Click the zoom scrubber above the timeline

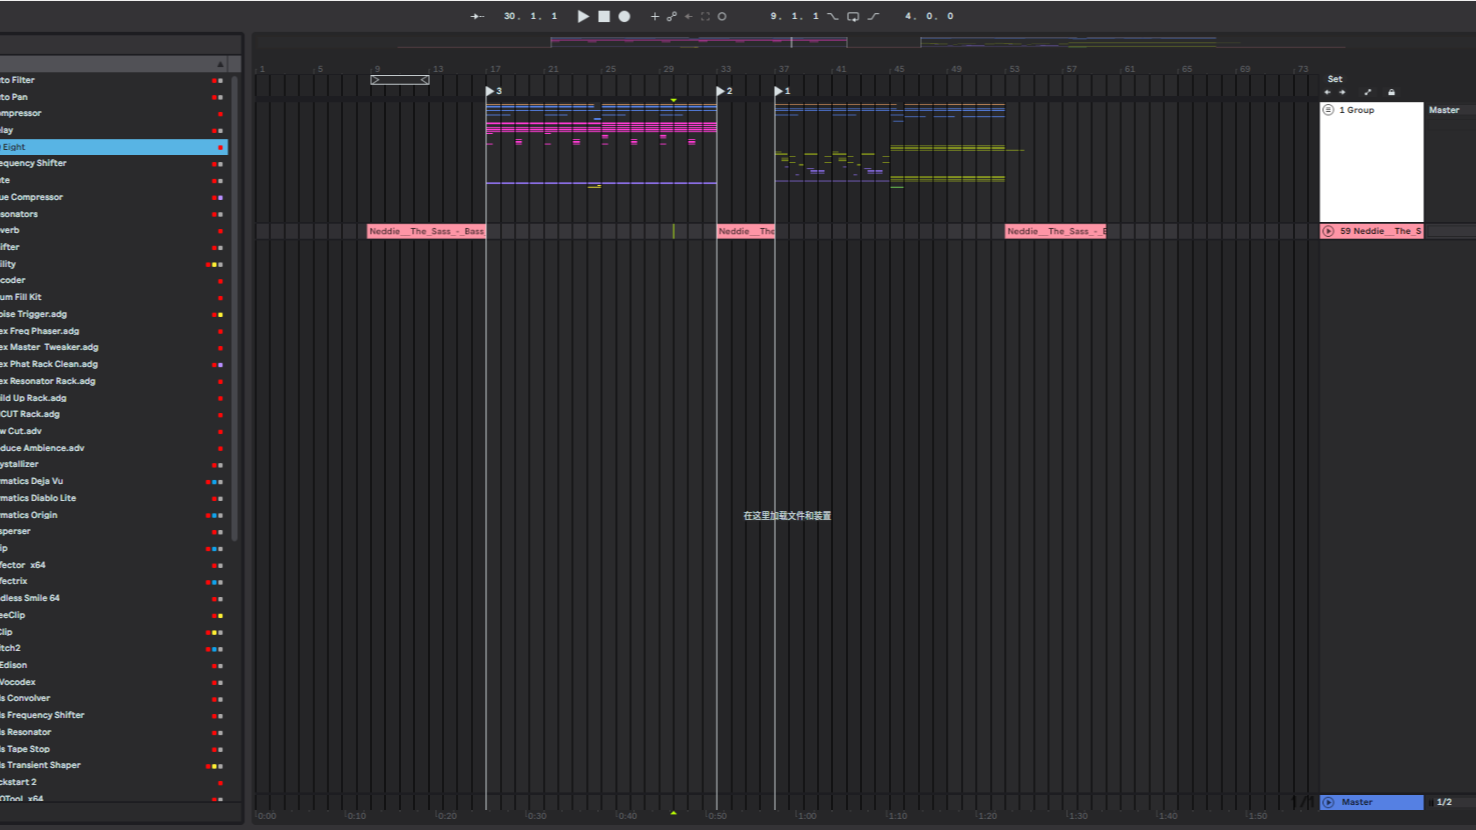coord(399,78)
